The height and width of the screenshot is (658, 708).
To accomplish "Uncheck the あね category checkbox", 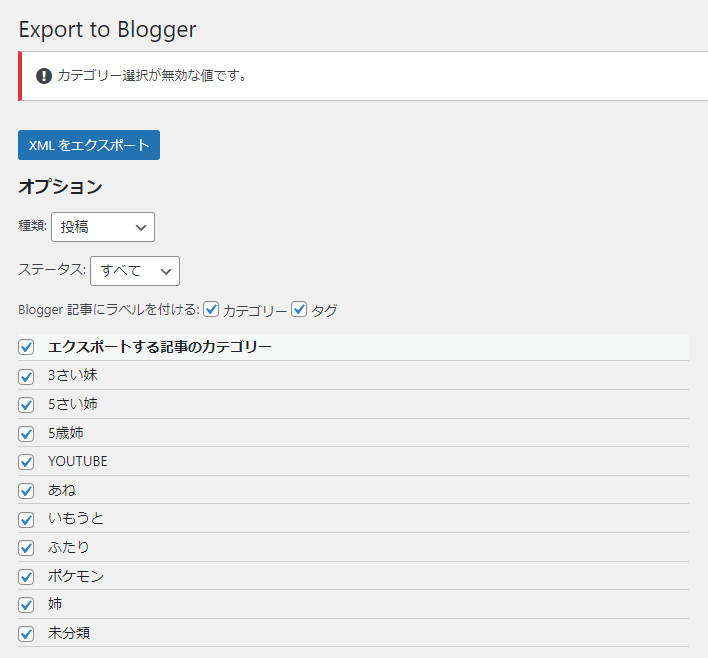I will 27,491.
